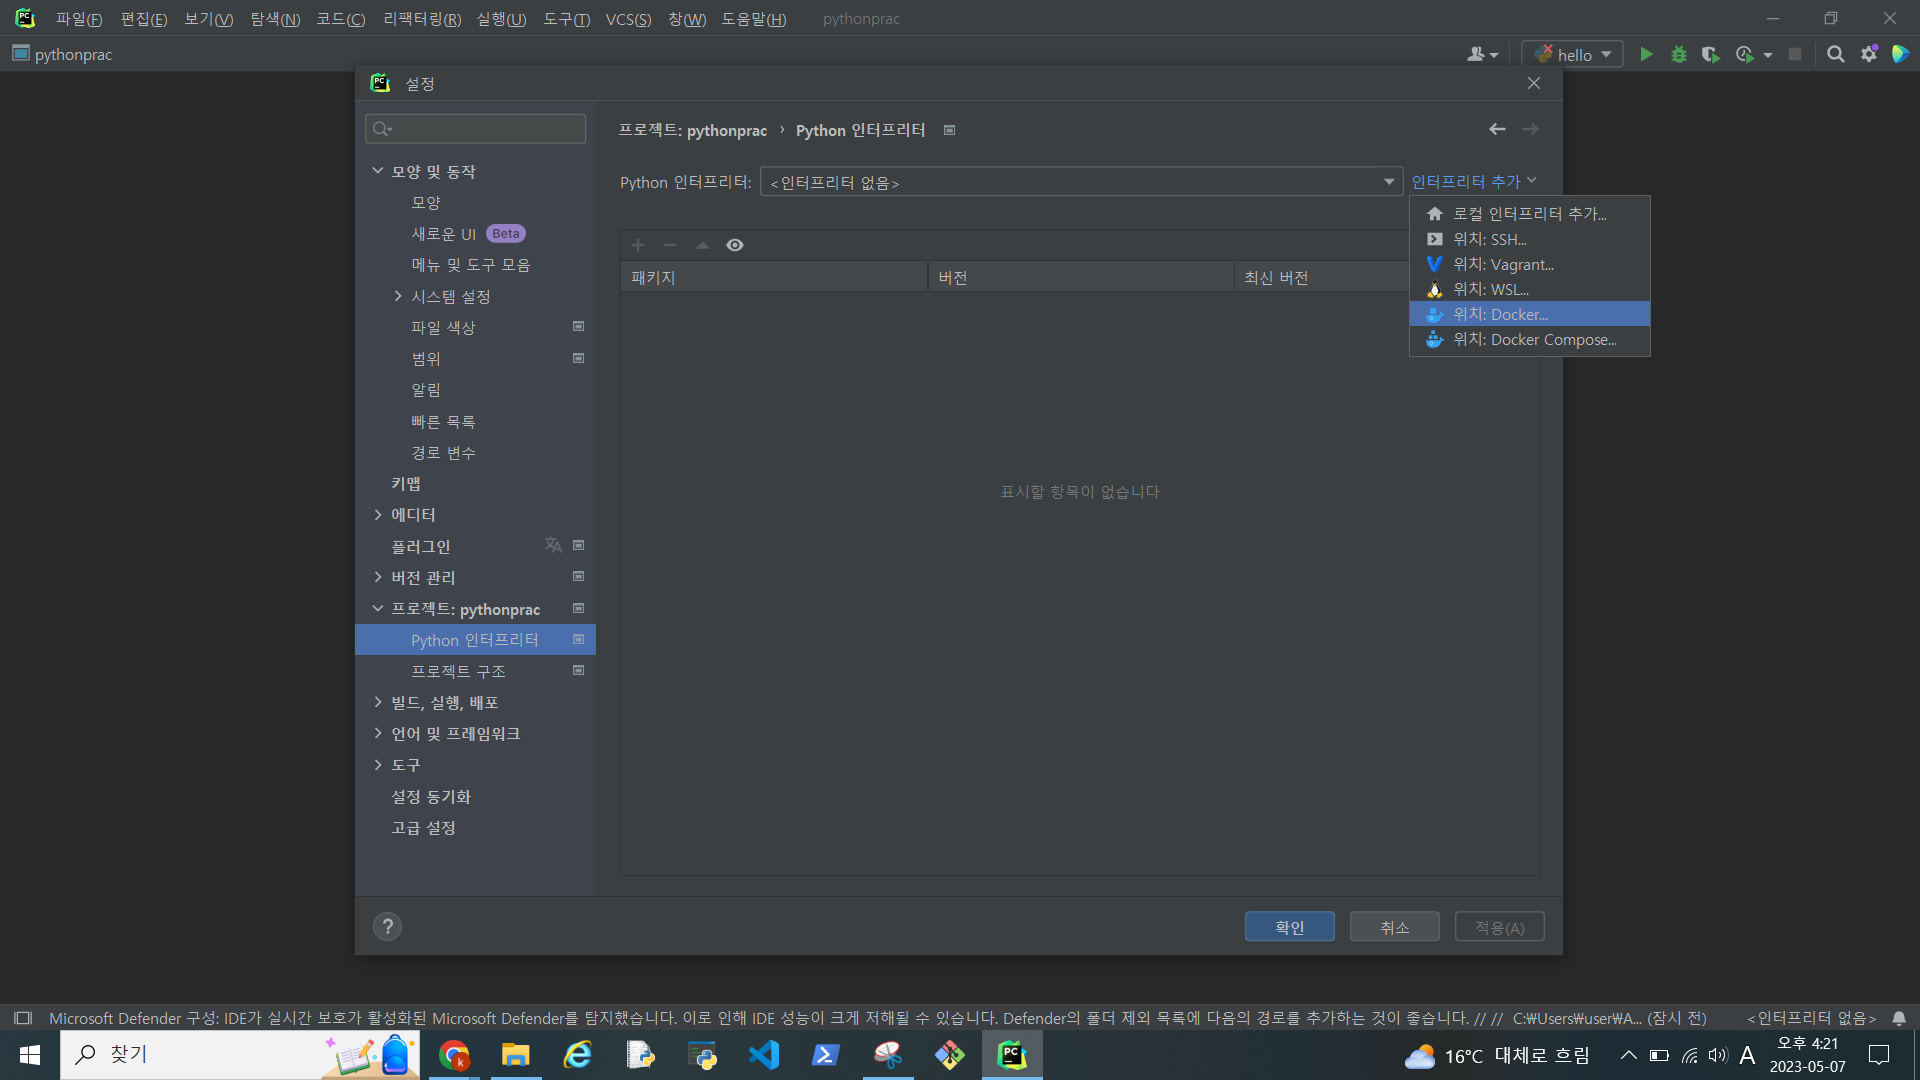This screenshot has width=1920, height=1080.
Task: Toggle the show early releases eye icon
Action: click(735, 245)
